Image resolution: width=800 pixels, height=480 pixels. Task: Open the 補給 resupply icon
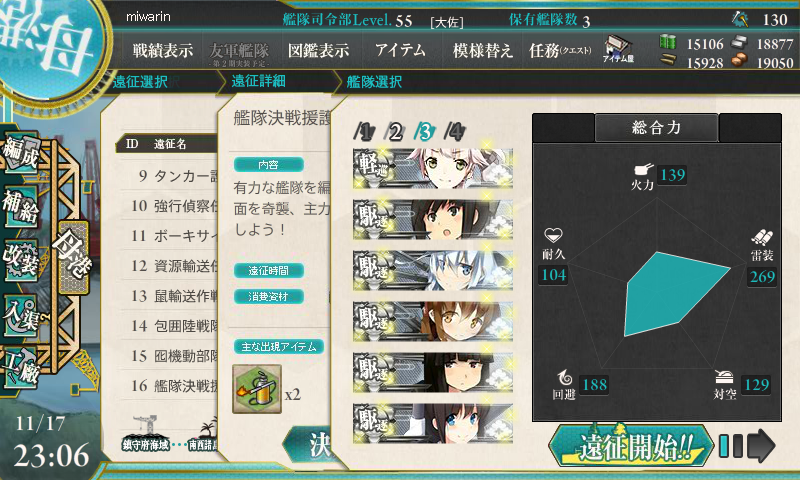pos(20,206)
